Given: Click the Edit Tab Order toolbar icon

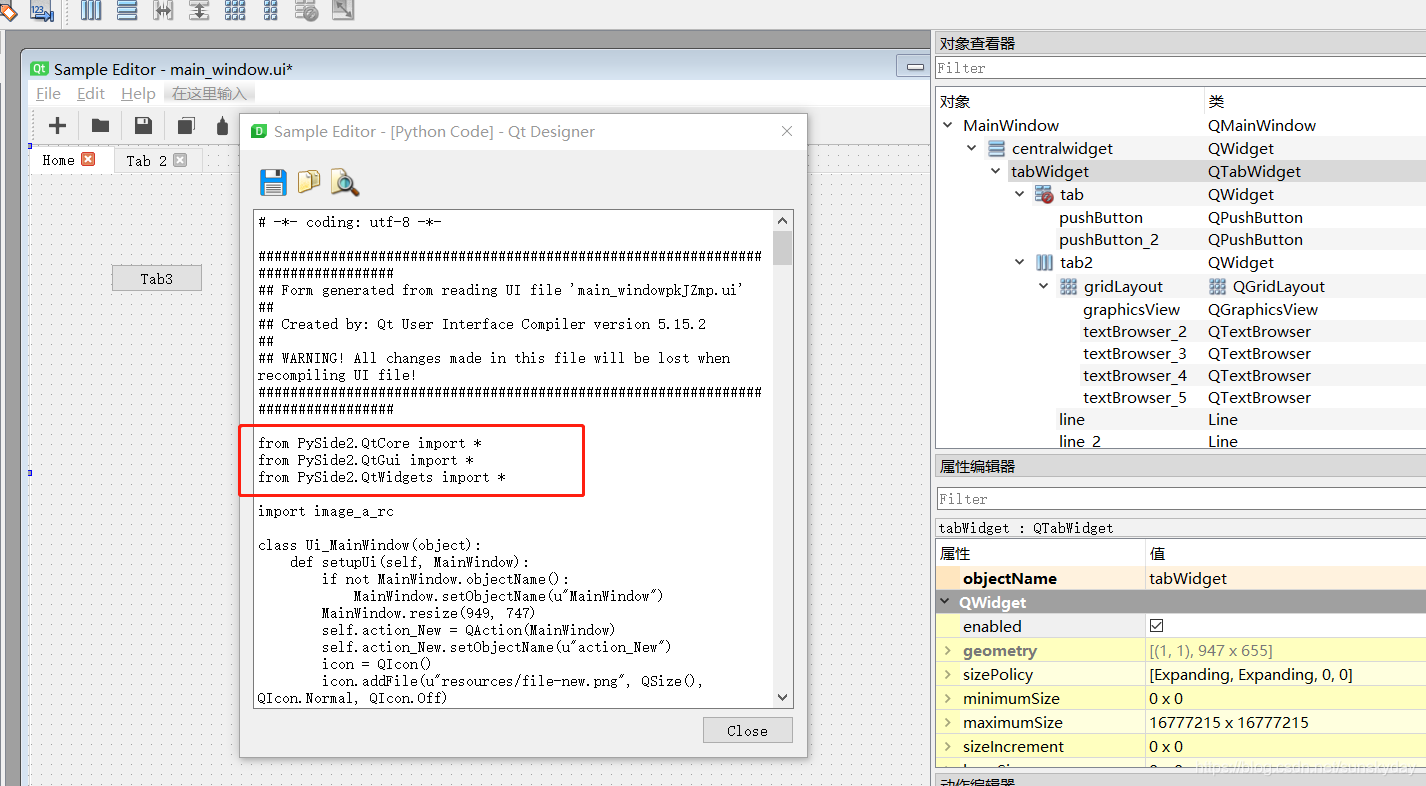Looking at the screenshot, I should tap(40, 12).
